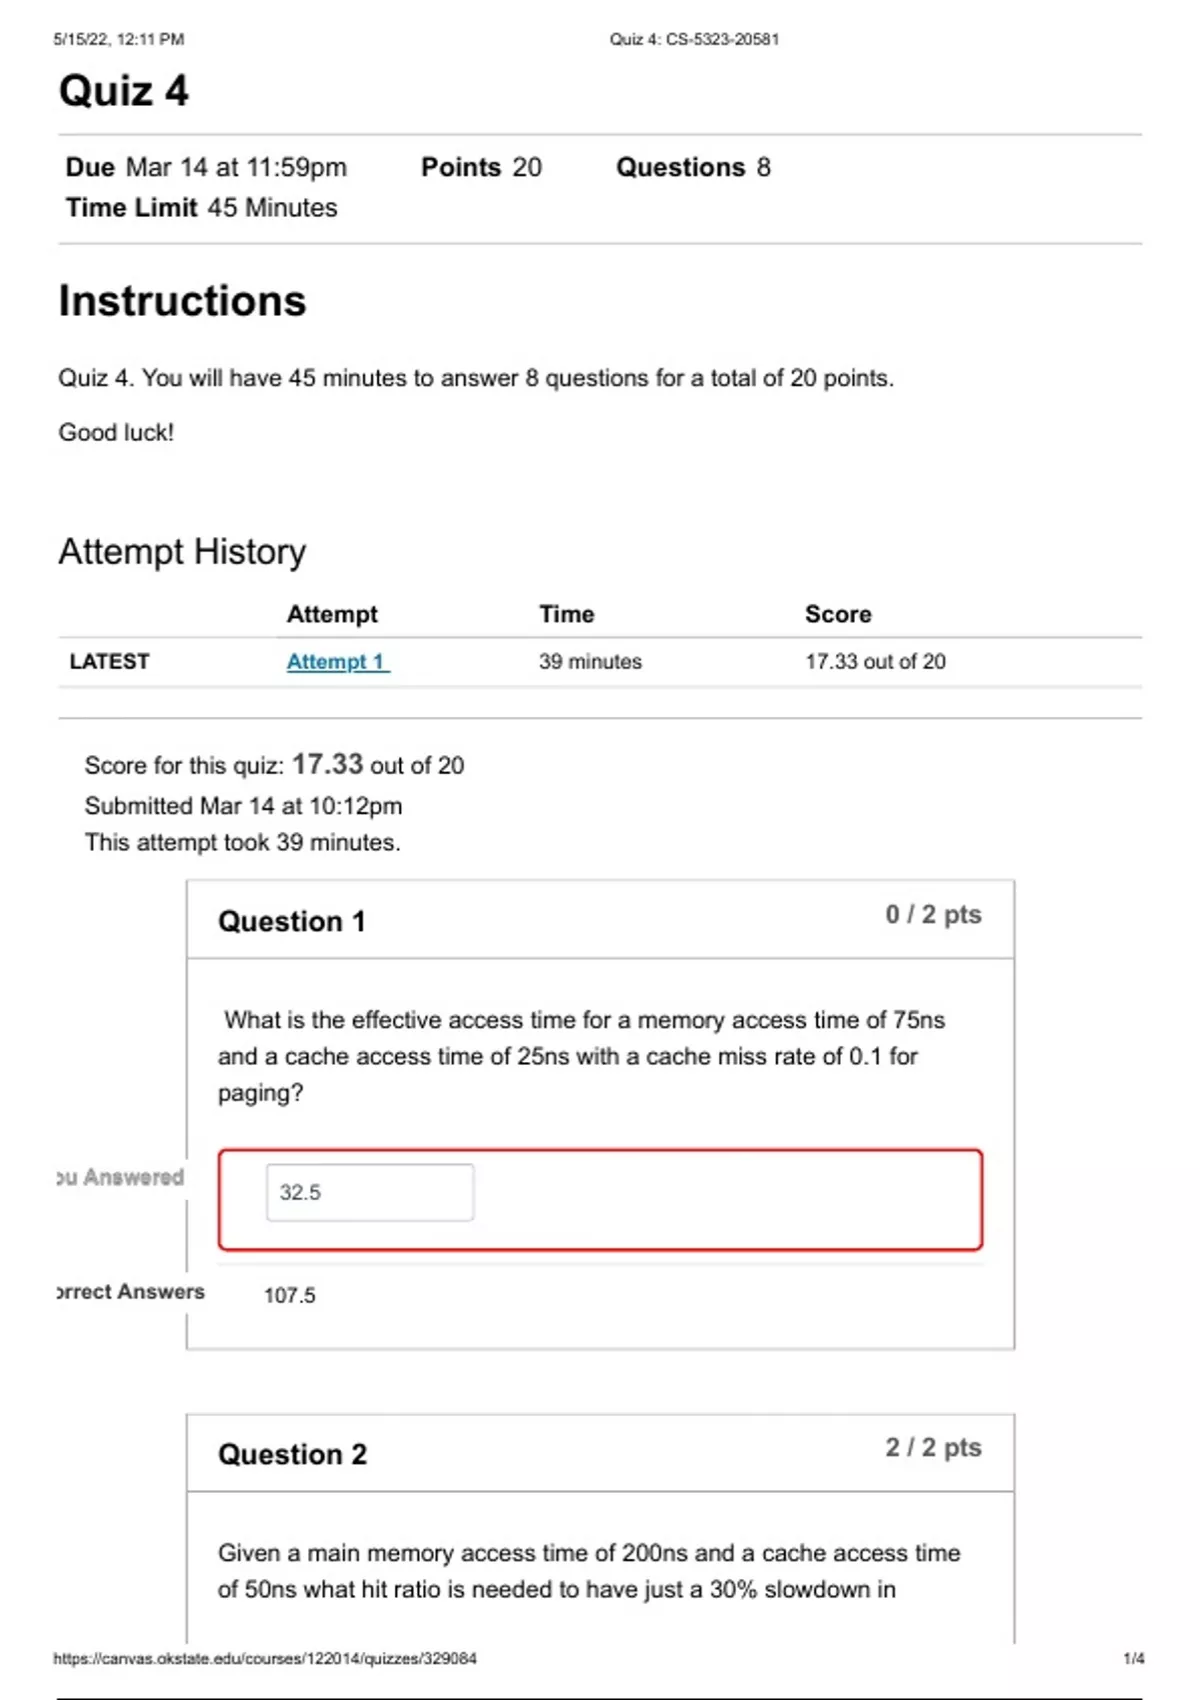Select the Quiz 4 page heading
This screenshot has height=1700, width=1200.
[x=124, y=91]
